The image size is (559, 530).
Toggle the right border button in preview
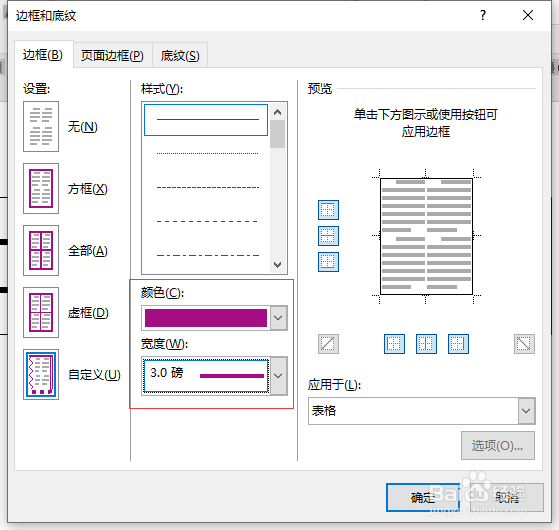pos(458,344)
